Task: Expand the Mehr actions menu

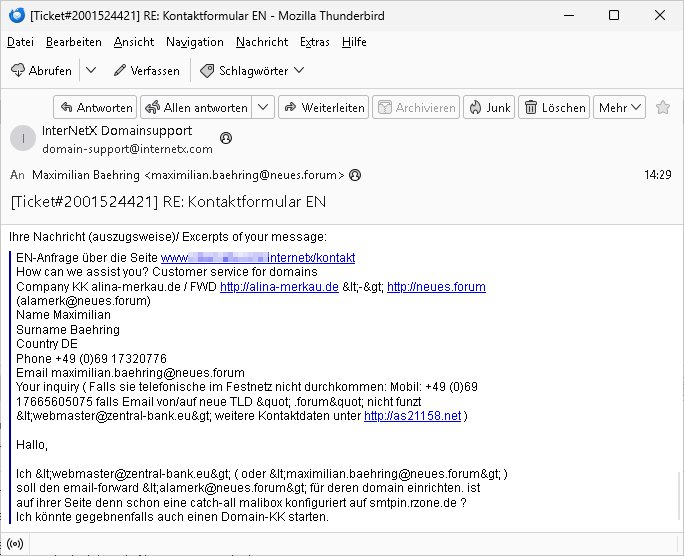Action: 620,108
